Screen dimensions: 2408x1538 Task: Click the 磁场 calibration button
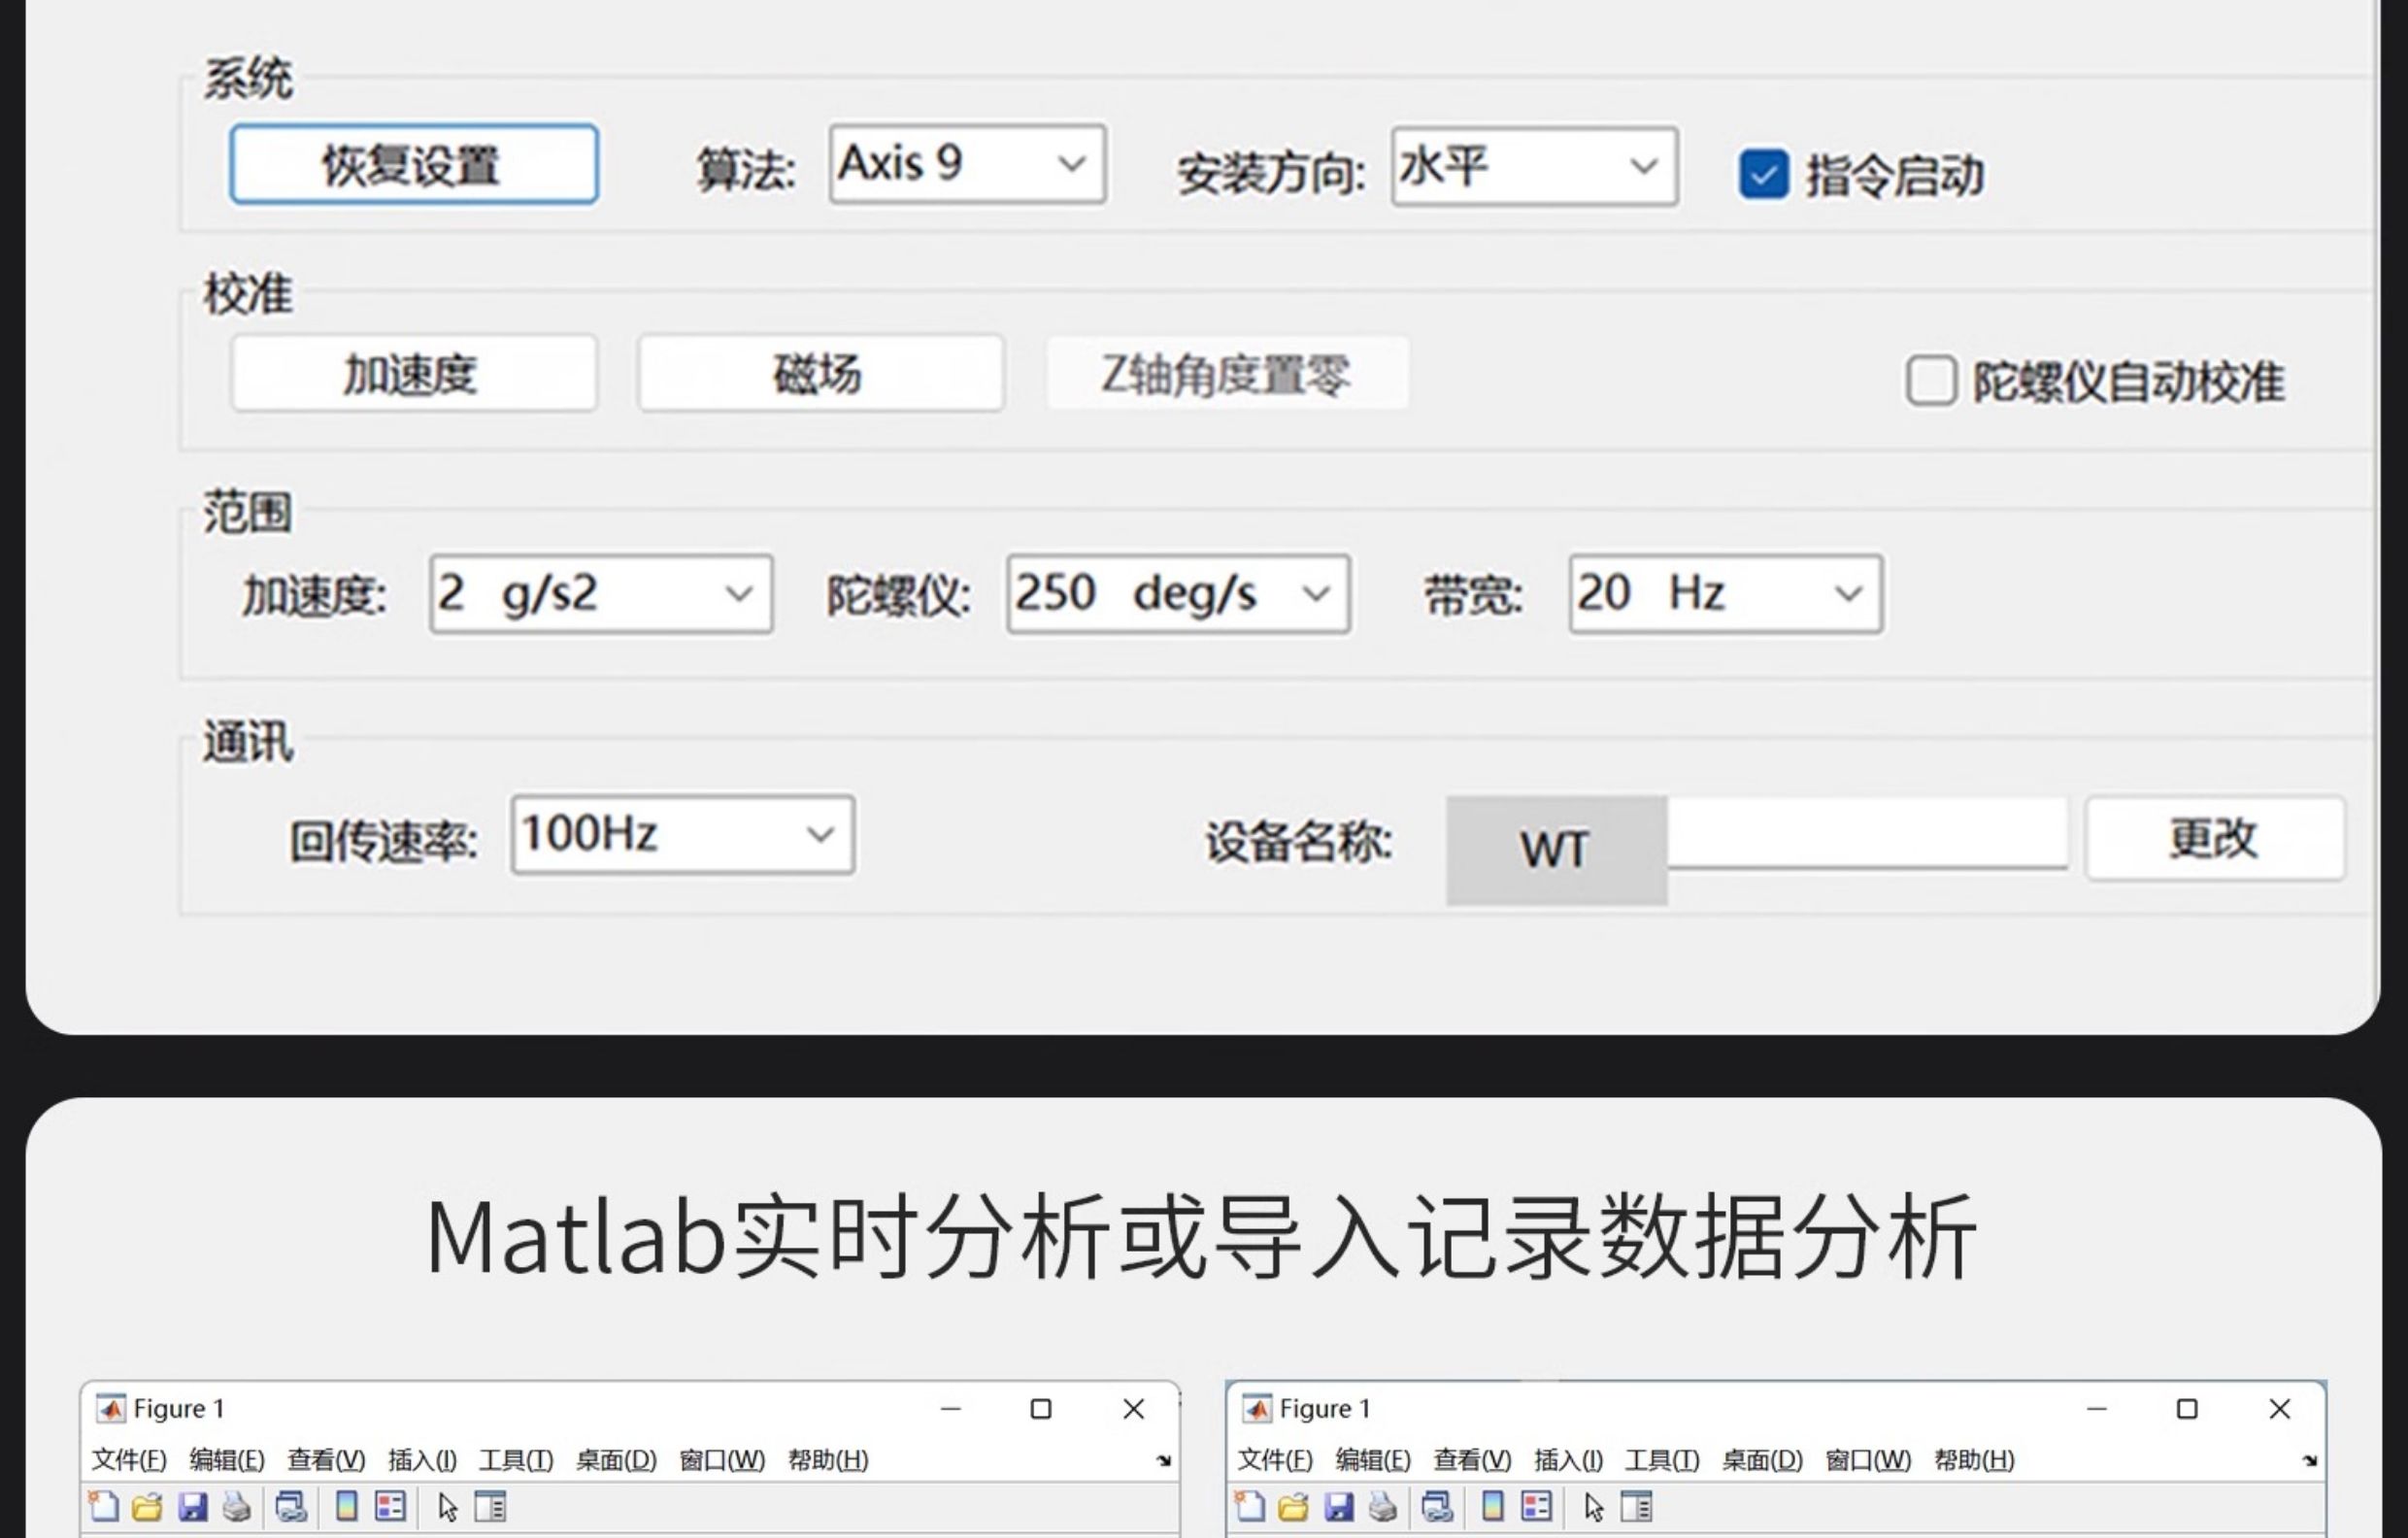tap(820, 373)
